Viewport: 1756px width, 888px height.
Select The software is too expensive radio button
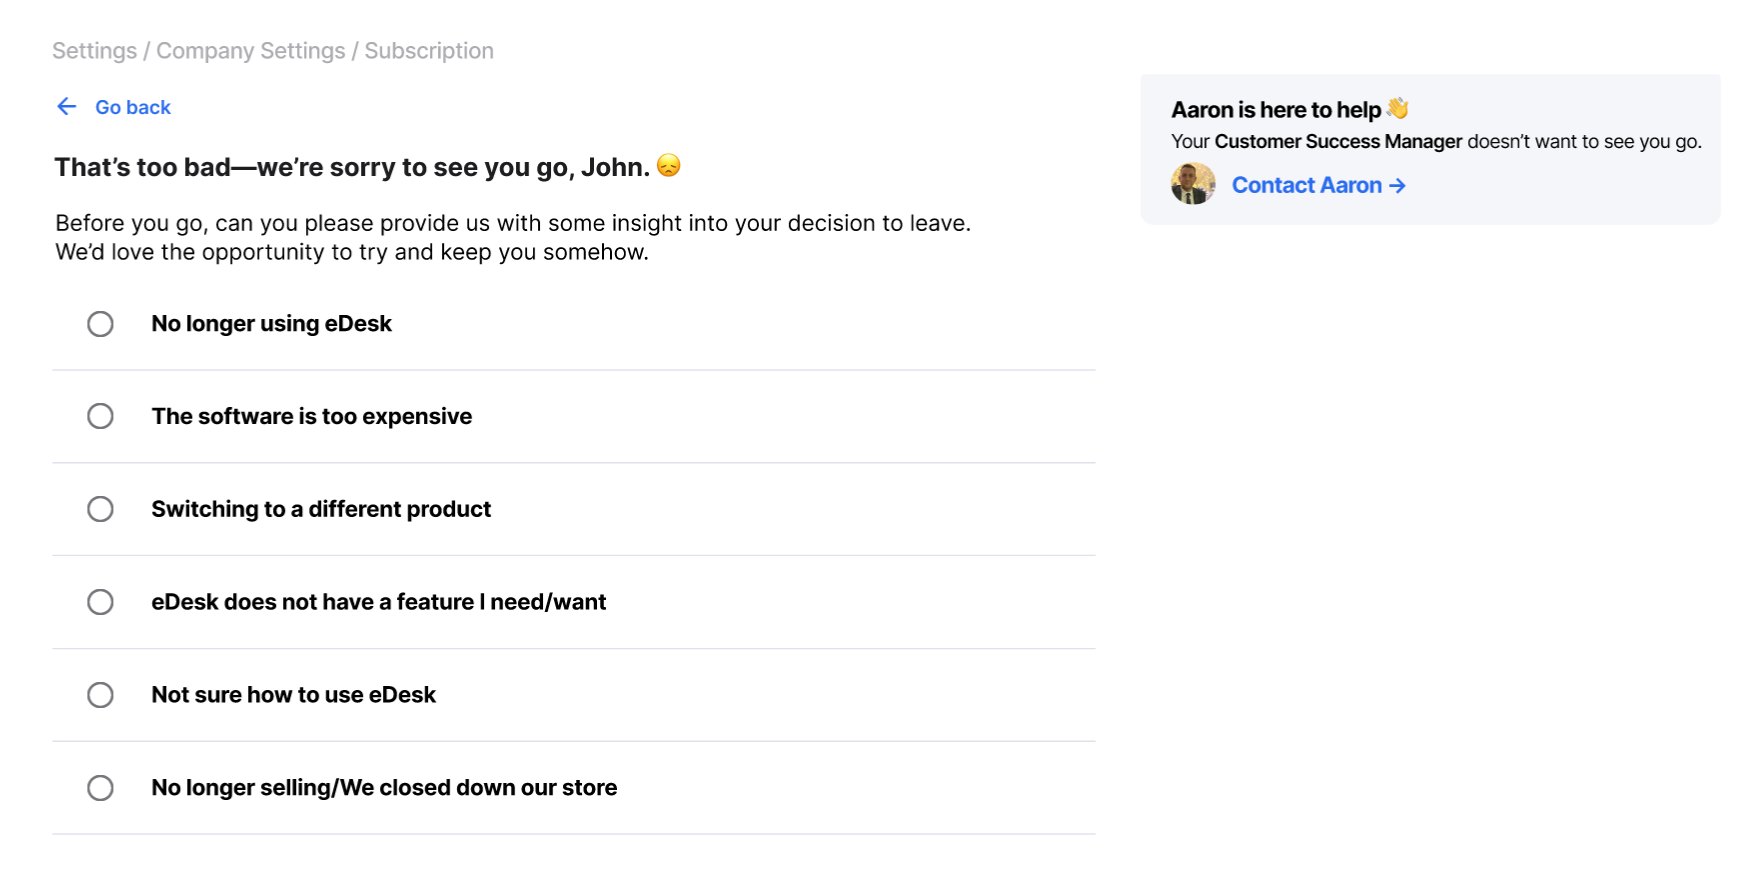tap(100, 416)
